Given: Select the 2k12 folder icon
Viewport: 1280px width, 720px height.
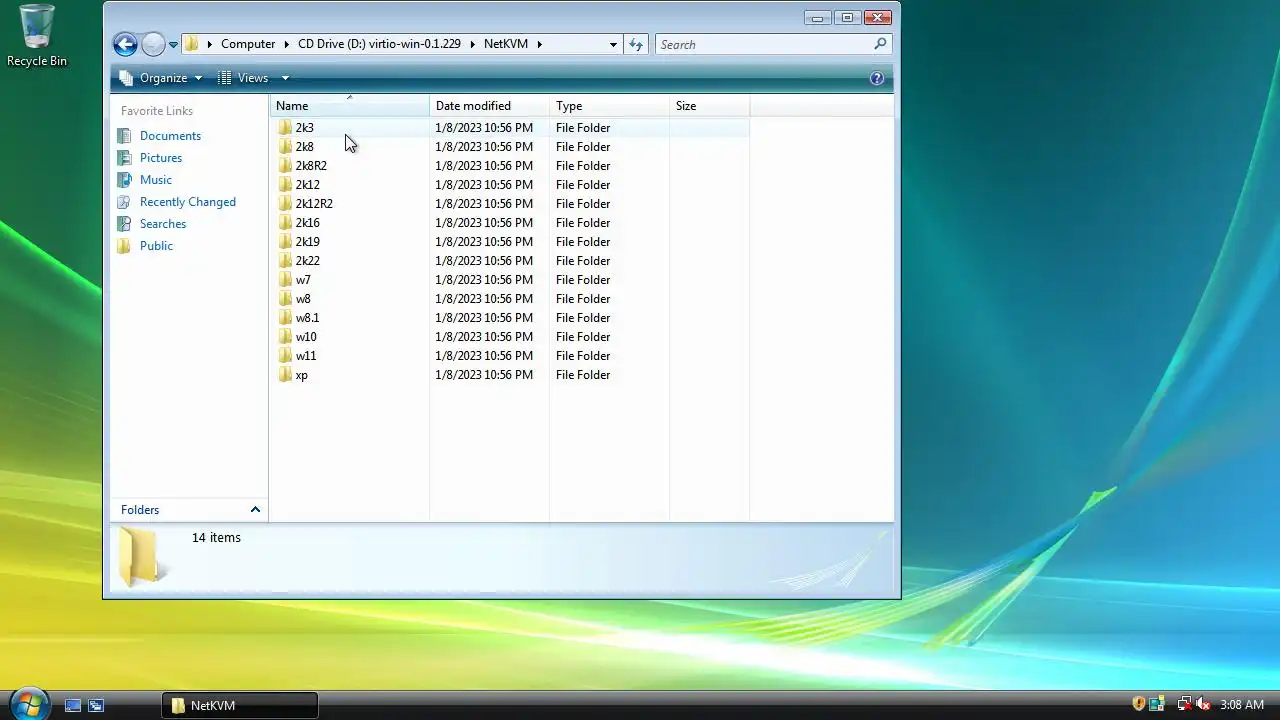Looking at the screenshot, I should 285,185.
